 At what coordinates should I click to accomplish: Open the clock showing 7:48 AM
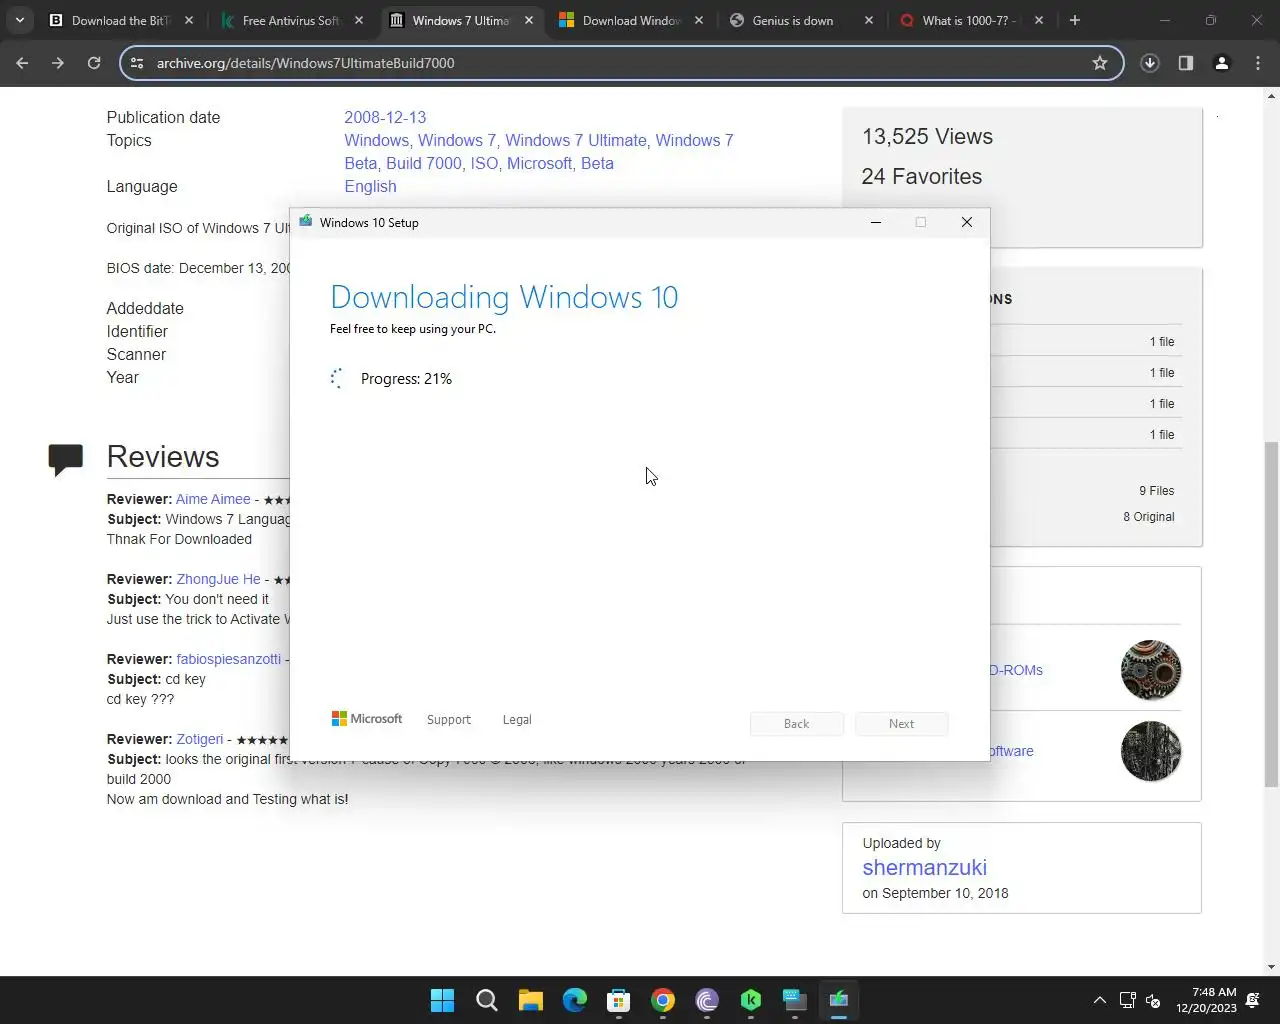1206,1000
